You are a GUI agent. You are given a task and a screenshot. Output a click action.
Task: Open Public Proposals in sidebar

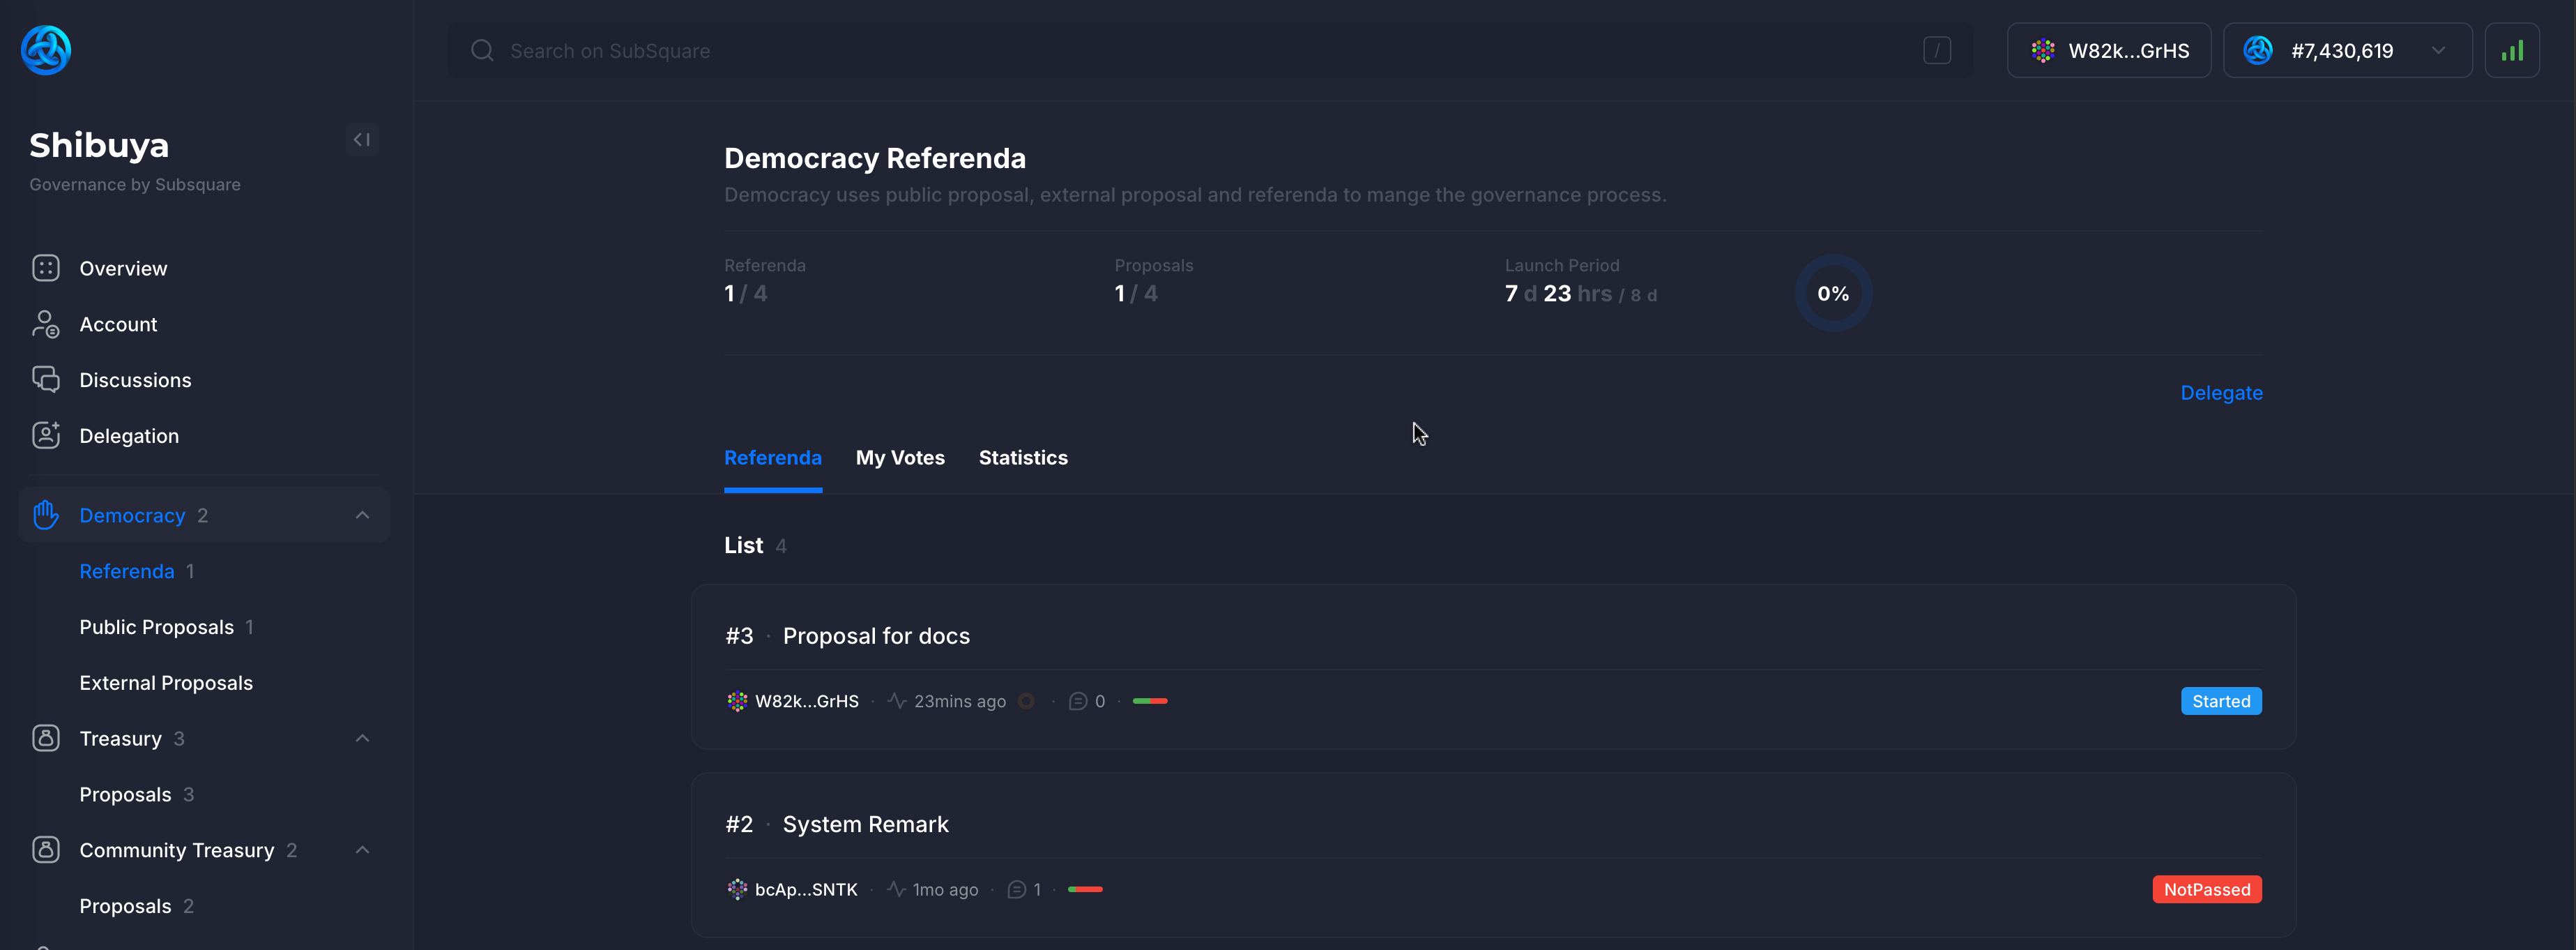point(156,627)
